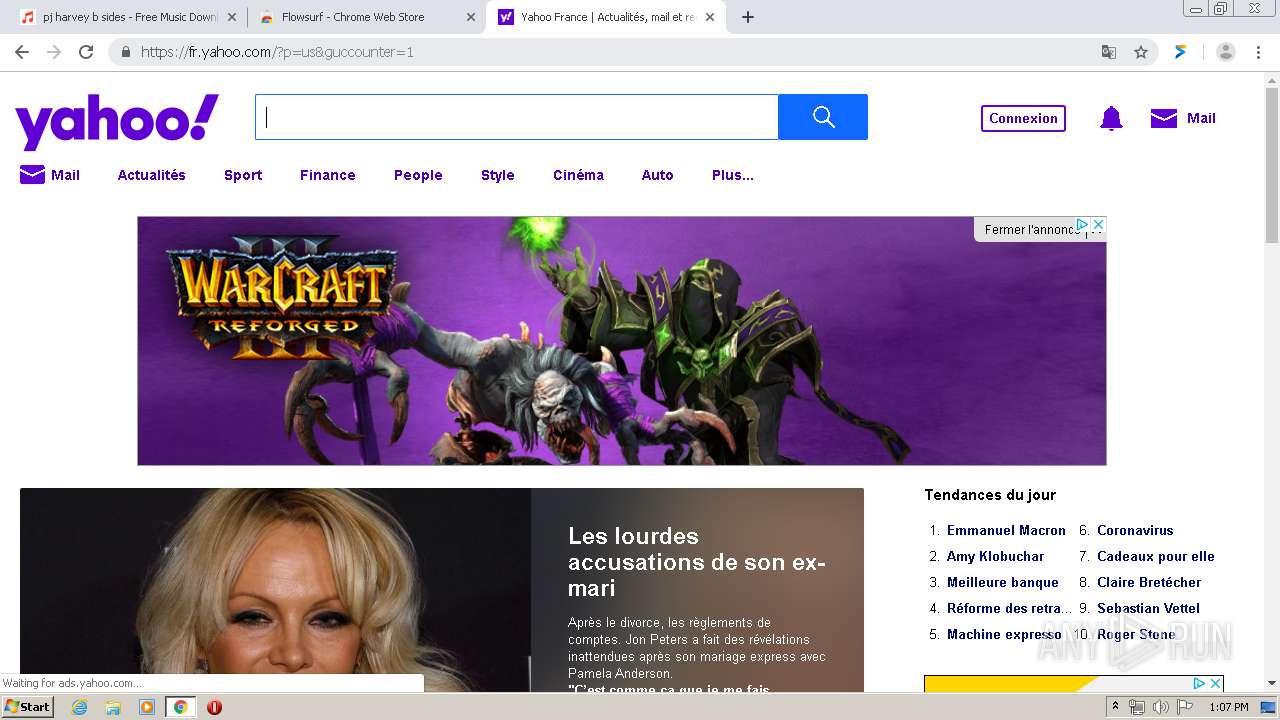Close the small yellow ad at bottom right

pyautogui.click(x=1215, y=684)
